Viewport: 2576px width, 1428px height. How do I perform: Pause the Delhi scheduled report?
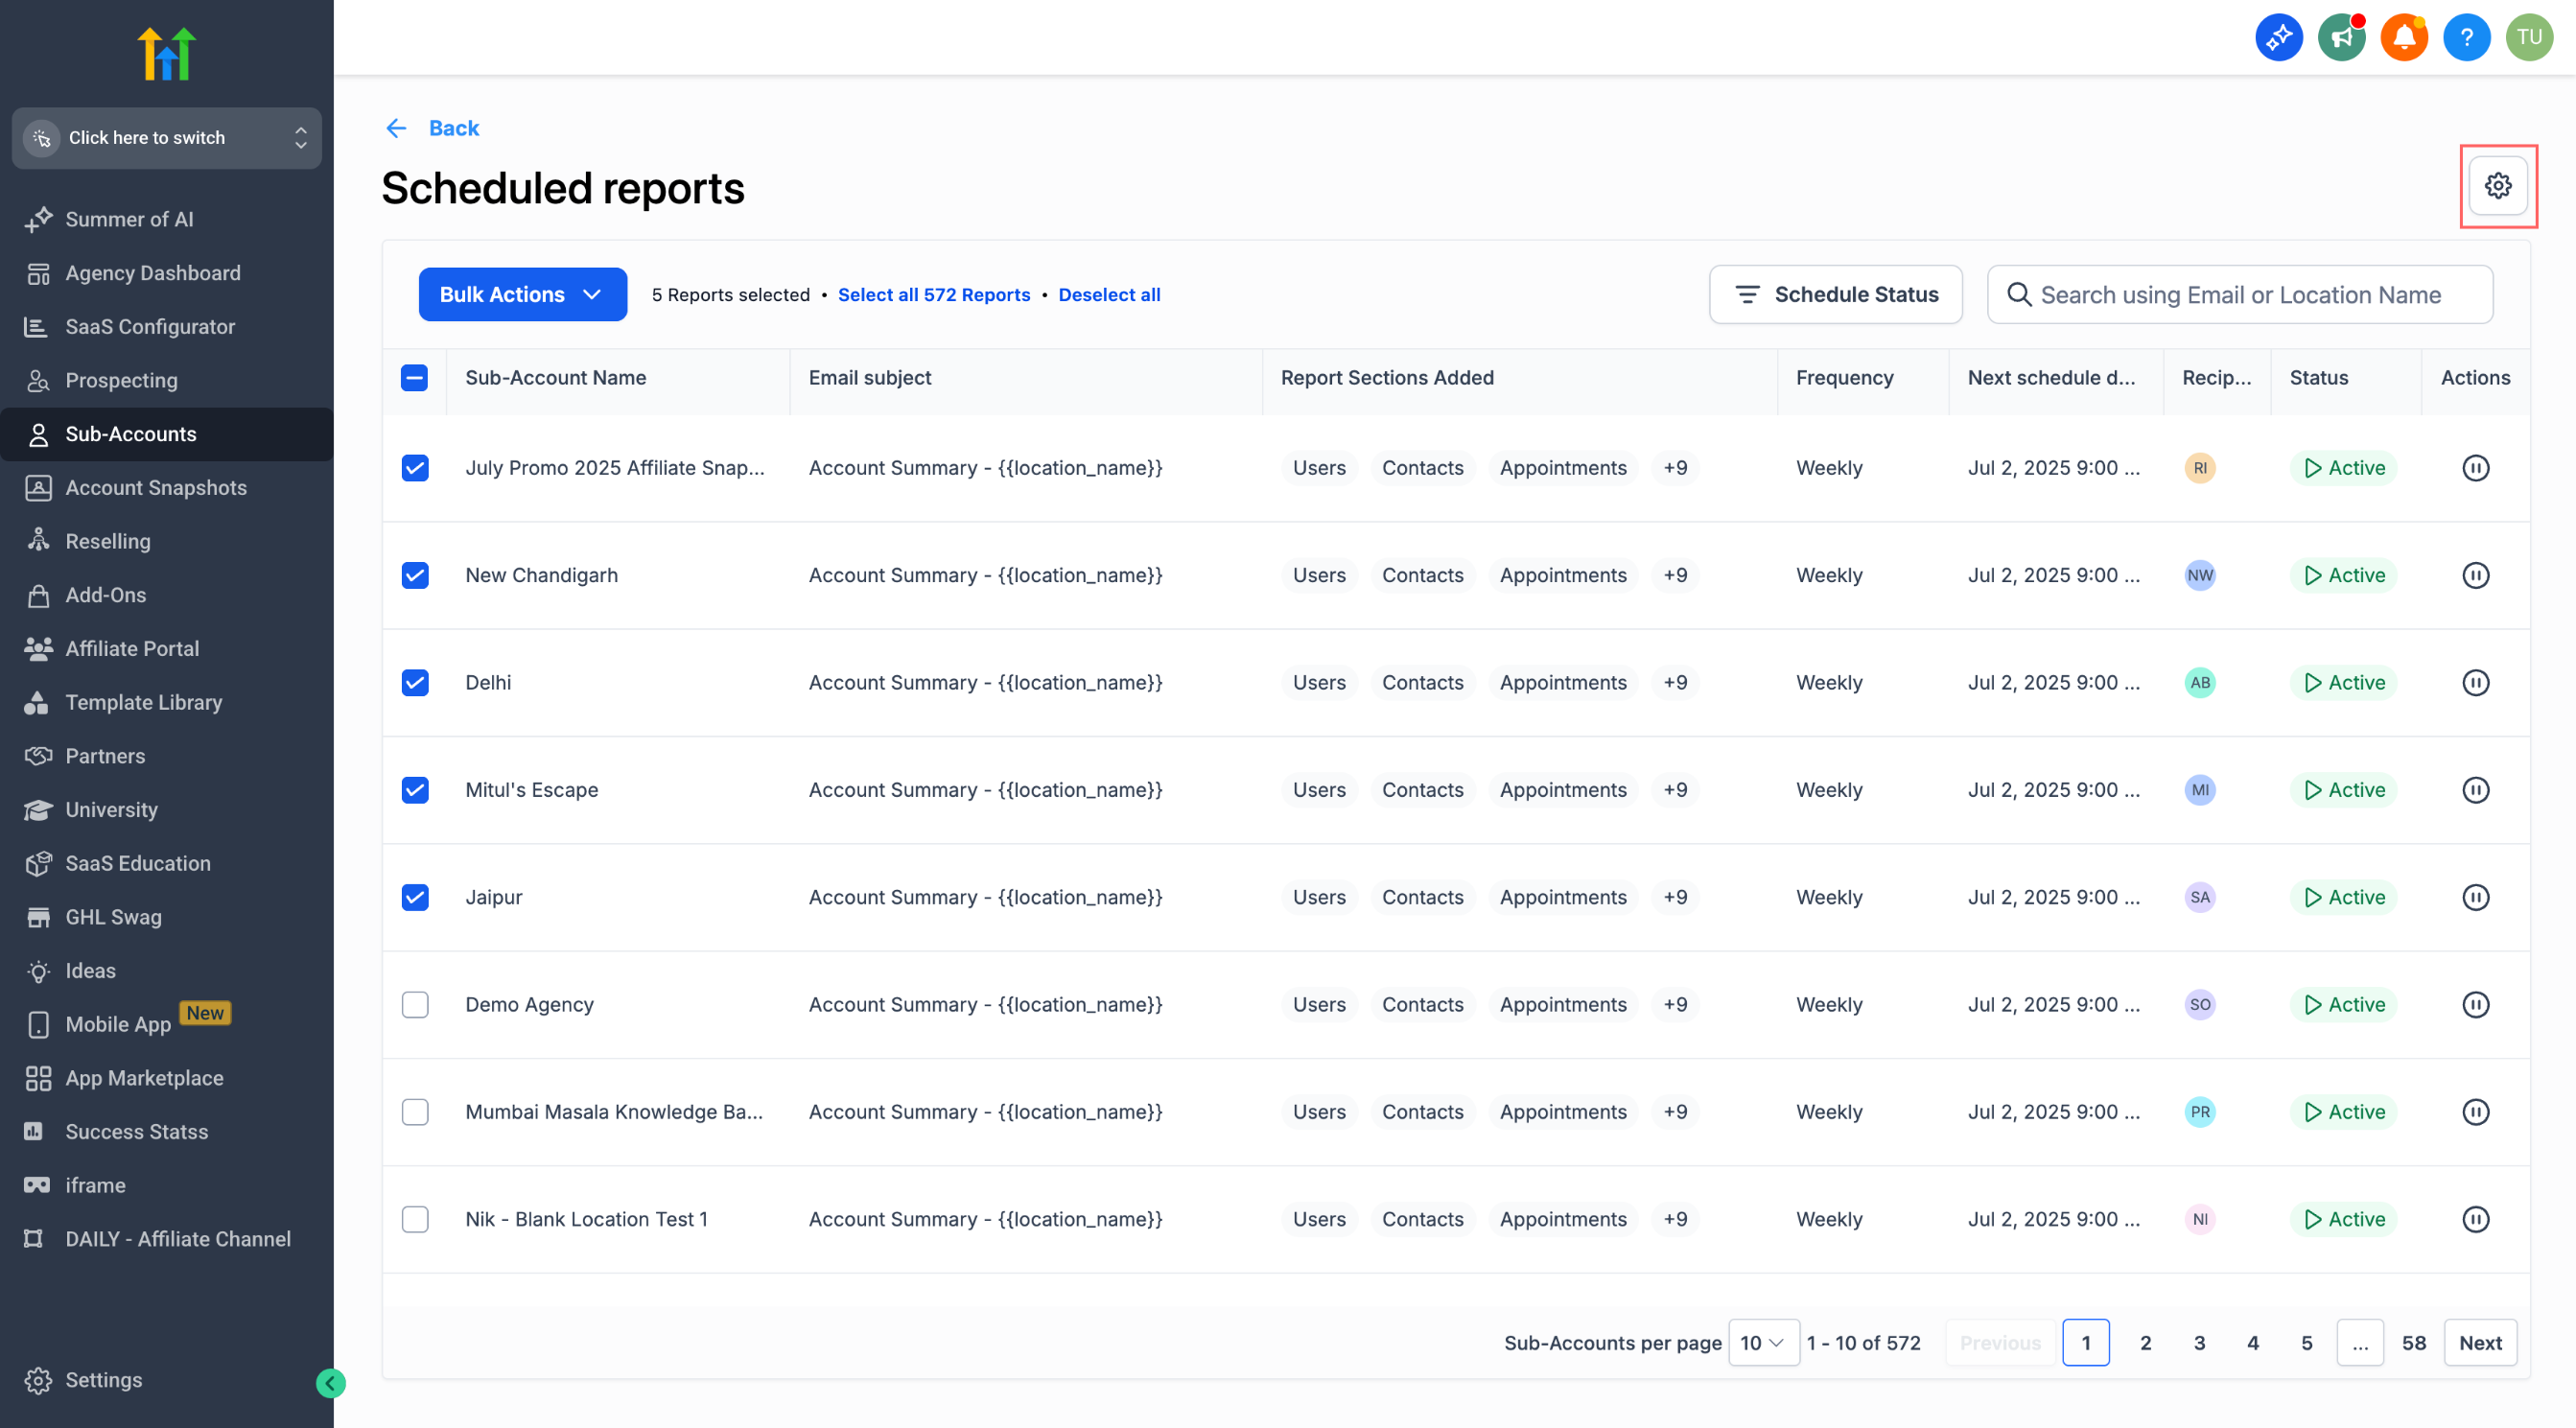pyautogui.click(x=2475, y=683)
